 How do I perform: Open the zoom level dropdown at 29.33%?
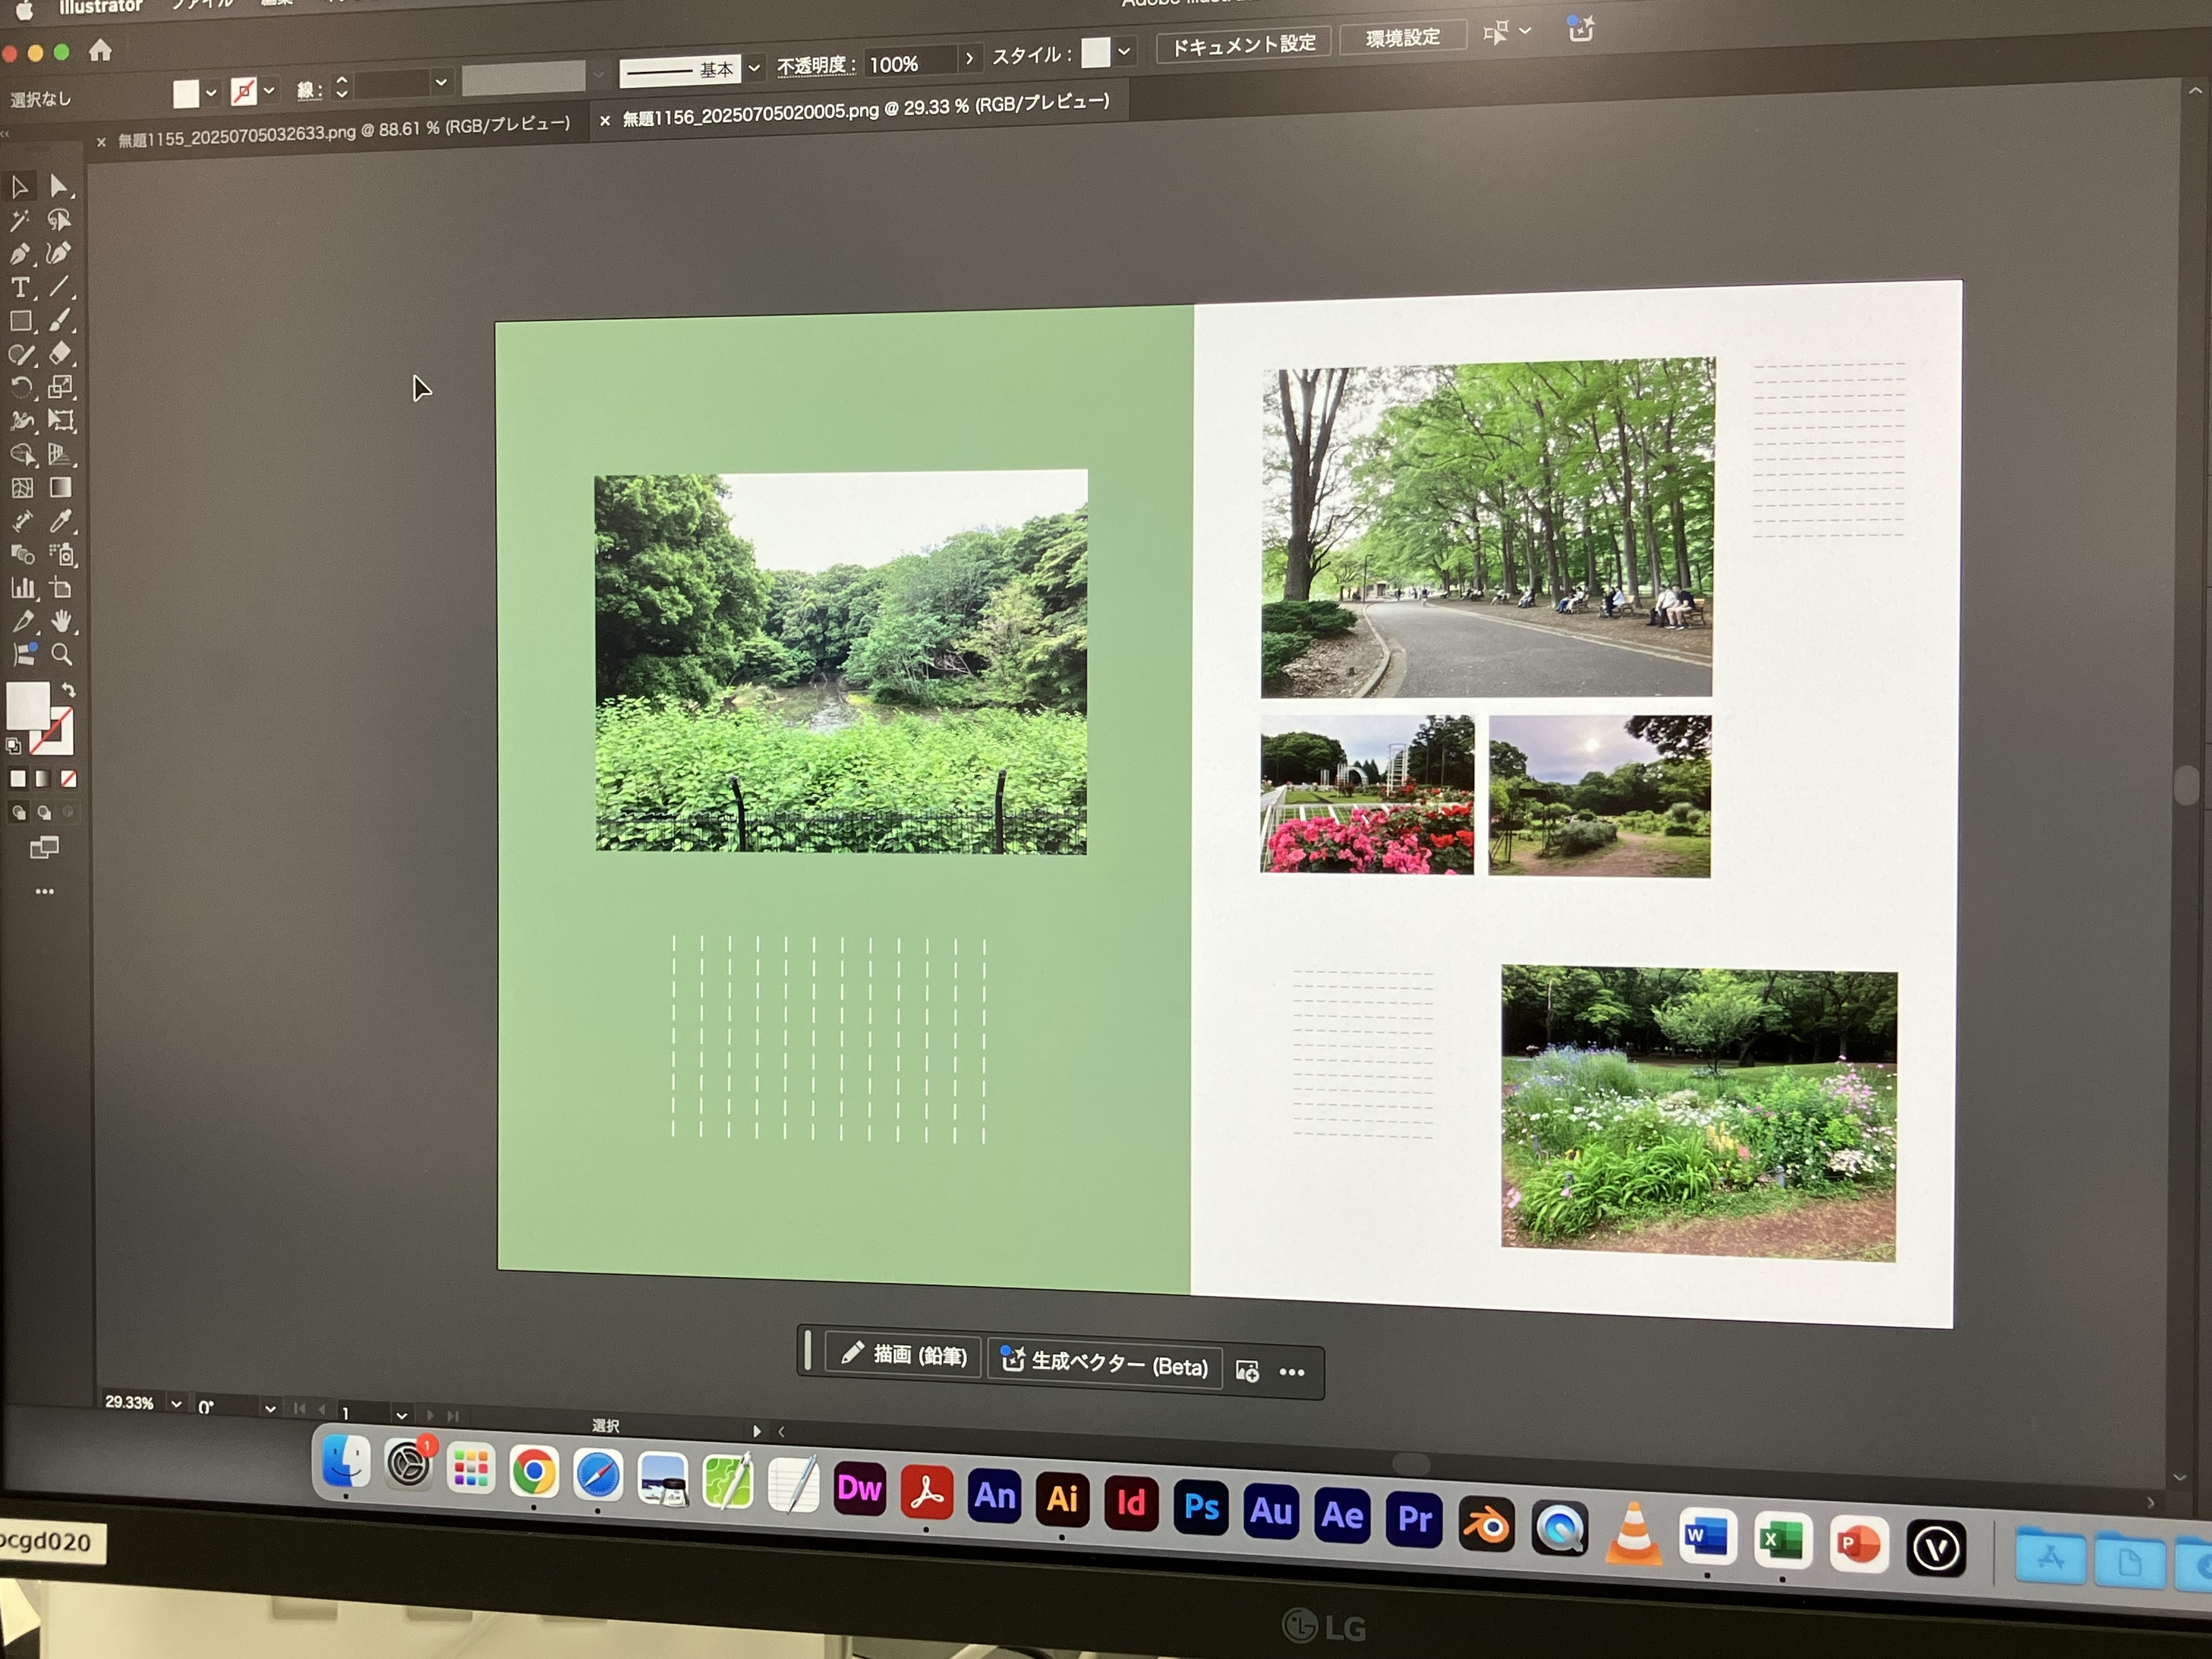176,1404
